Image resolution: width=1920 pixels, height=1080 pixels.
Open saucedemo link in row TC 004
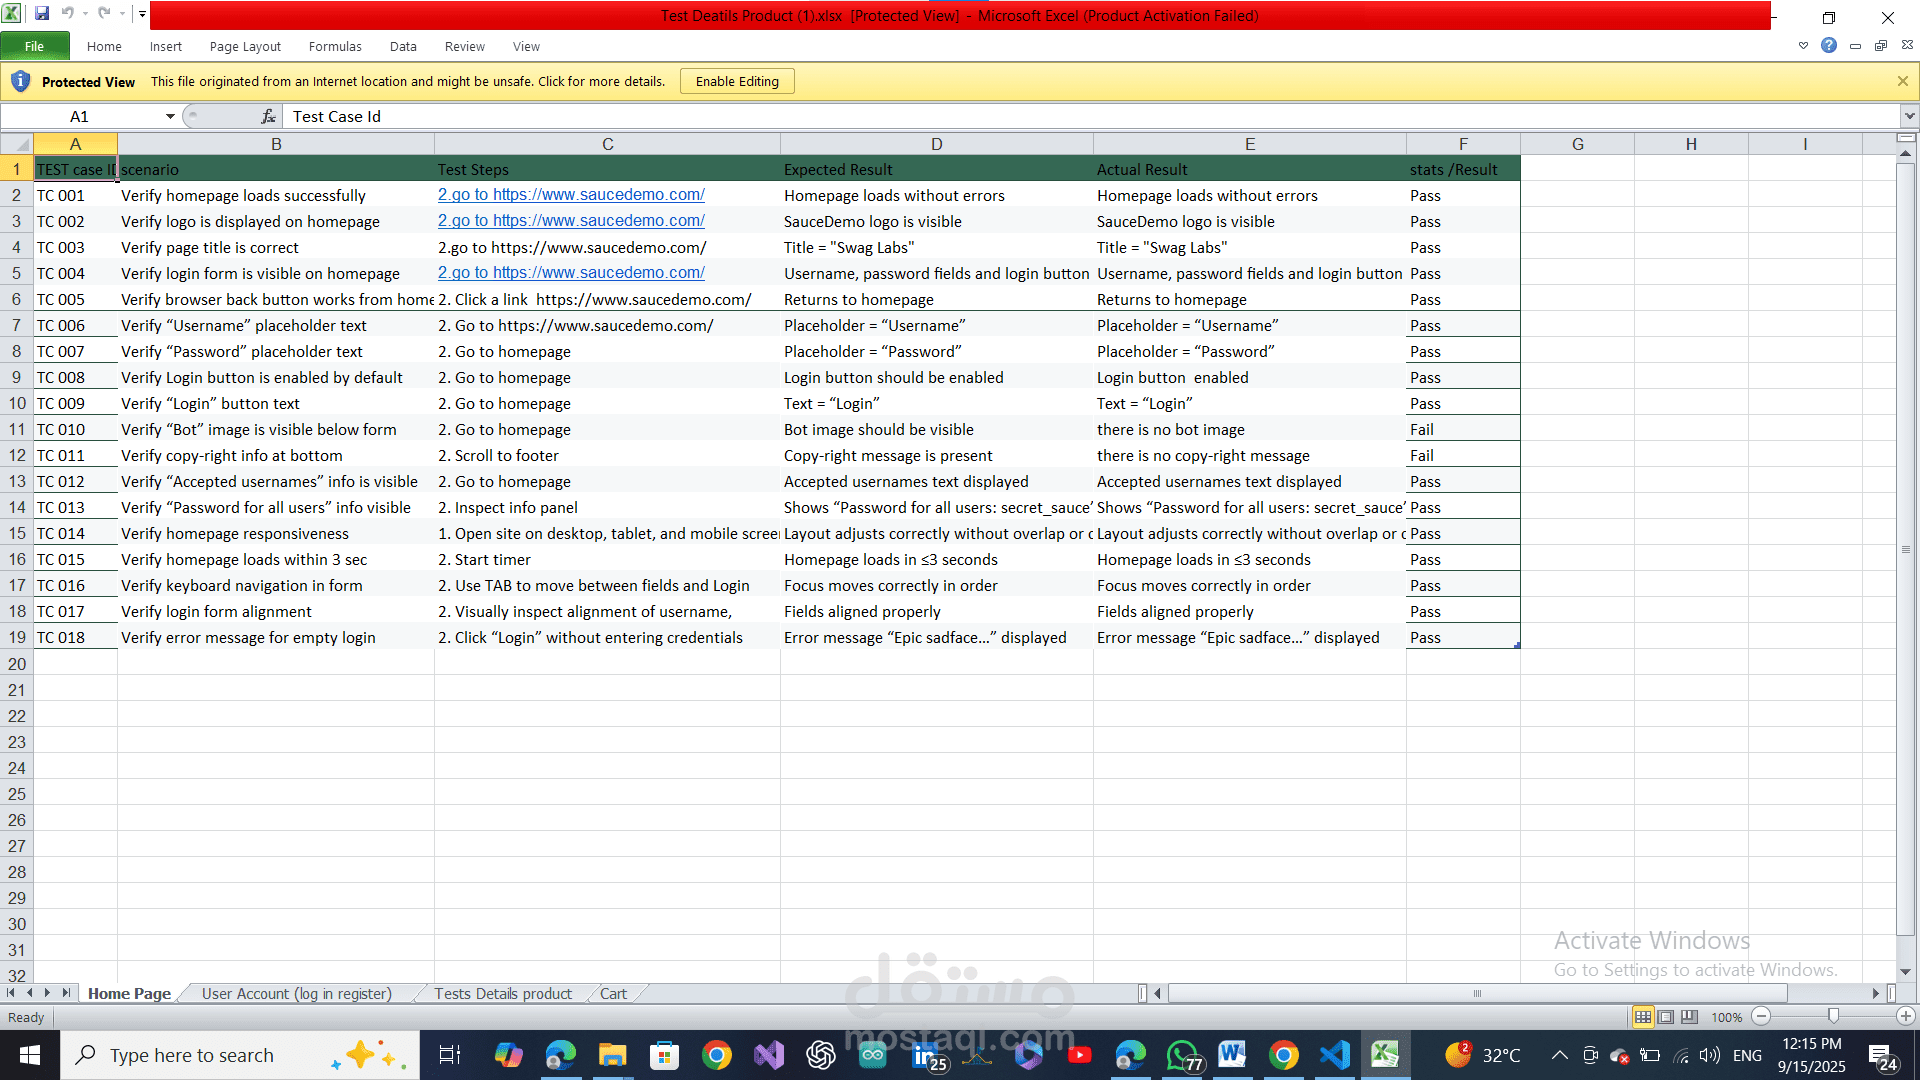[571, 273]
